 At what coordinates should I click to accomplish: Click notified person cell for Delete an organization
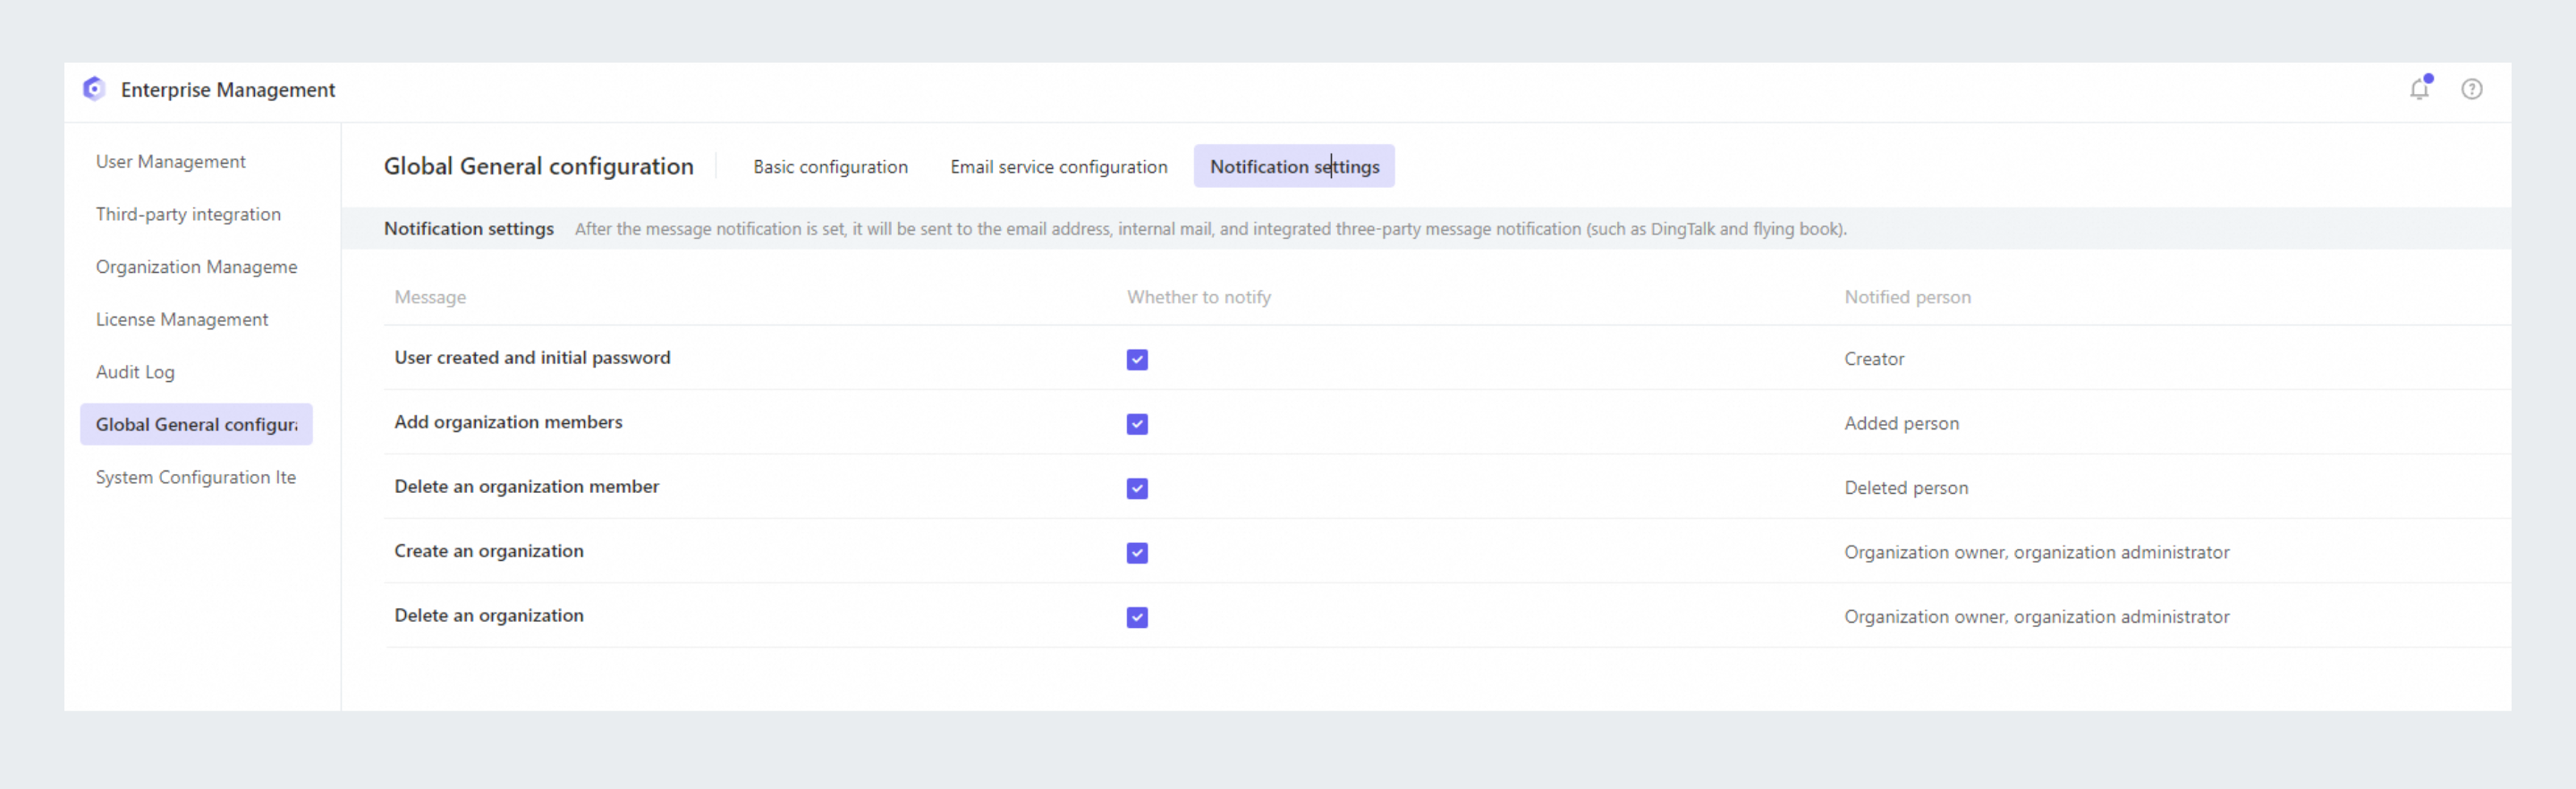2036,617
